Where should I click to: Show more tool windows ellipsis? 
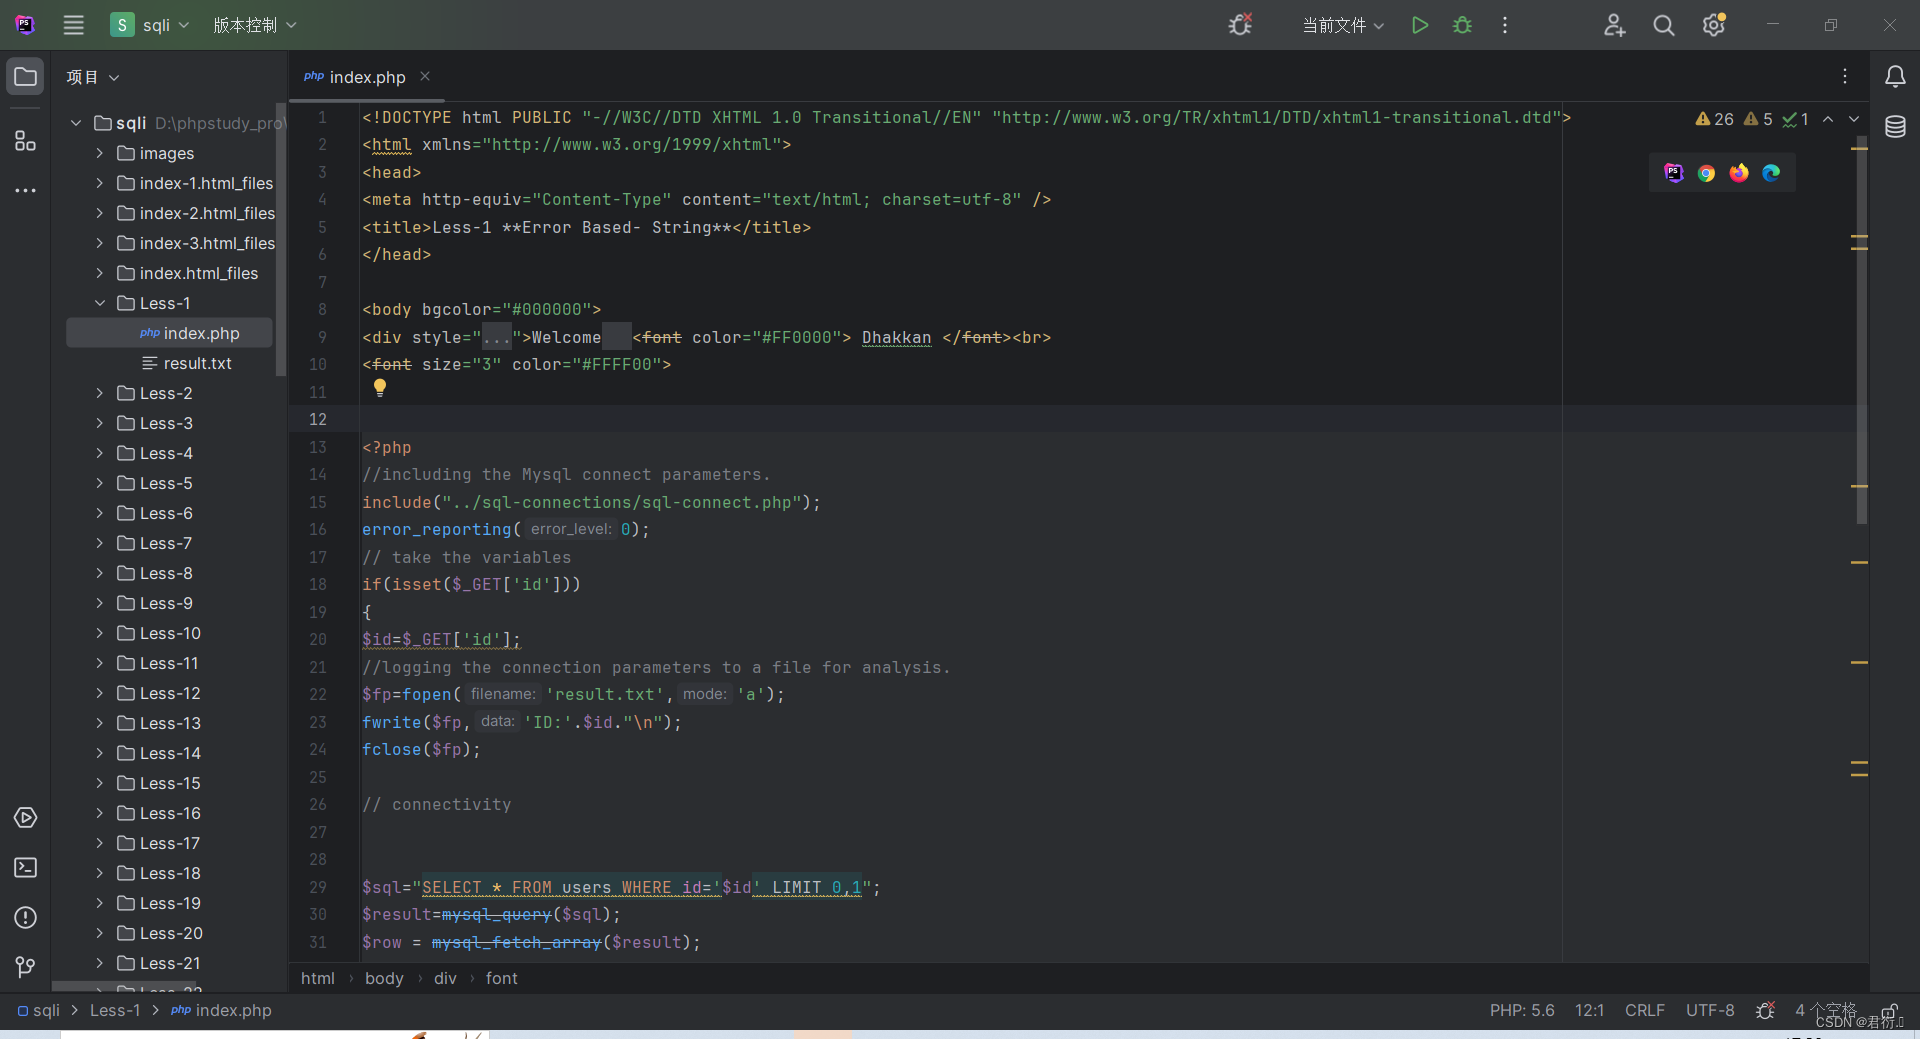point(26,190)
